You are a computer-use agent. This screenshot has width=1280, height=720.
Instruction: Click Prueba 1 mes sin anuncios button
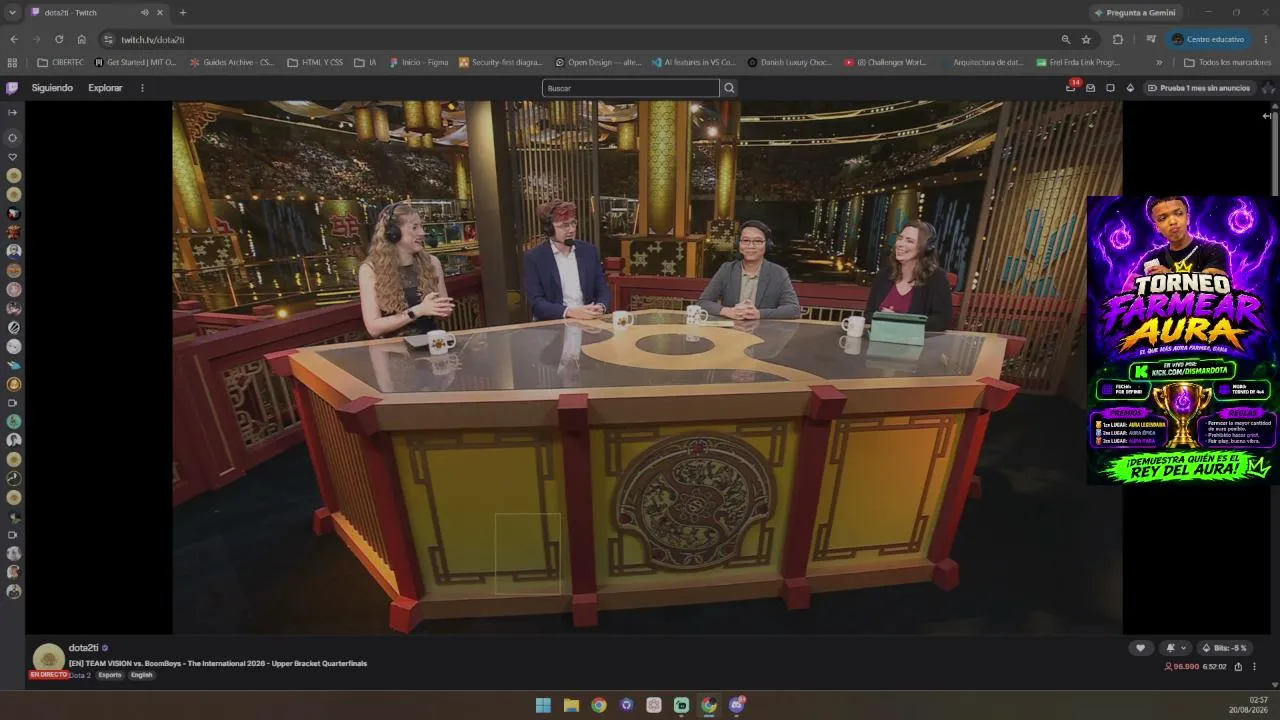pyautogui.click(x=1199, y=88)
